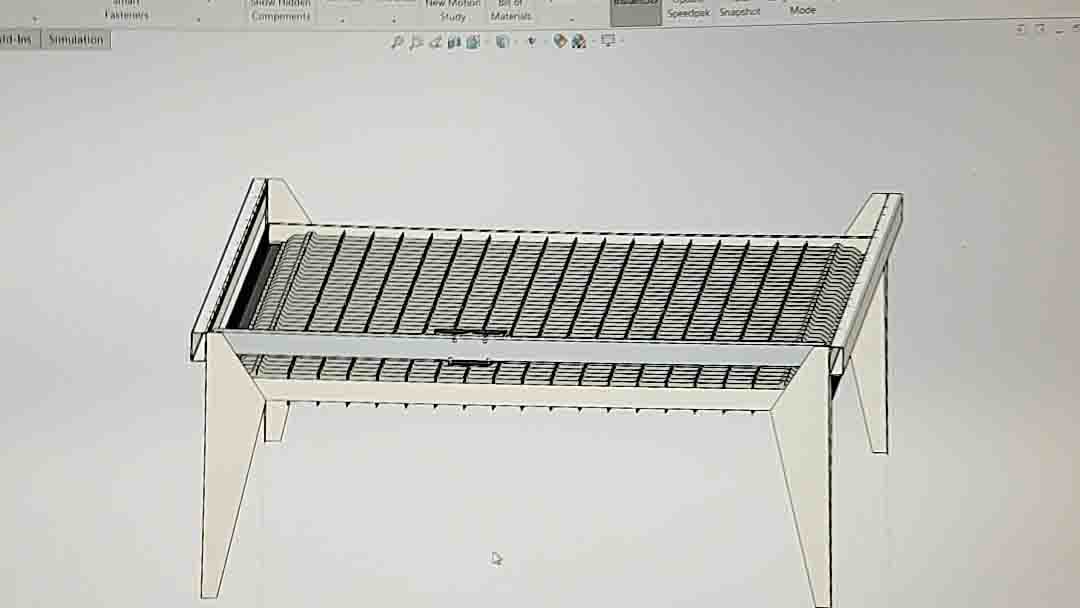Viewport: 1080px width, 608px height.
Task: Open the Add-Ins tab
Action: click(17, 40)
